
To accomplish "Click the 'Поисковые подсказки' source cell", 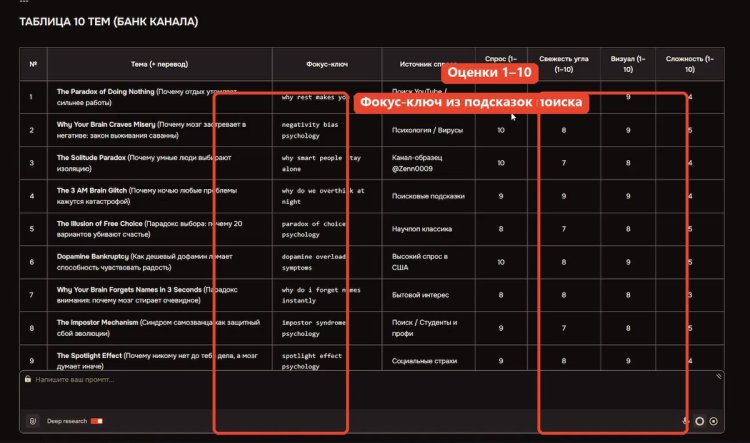I will (x=428, y=196).
